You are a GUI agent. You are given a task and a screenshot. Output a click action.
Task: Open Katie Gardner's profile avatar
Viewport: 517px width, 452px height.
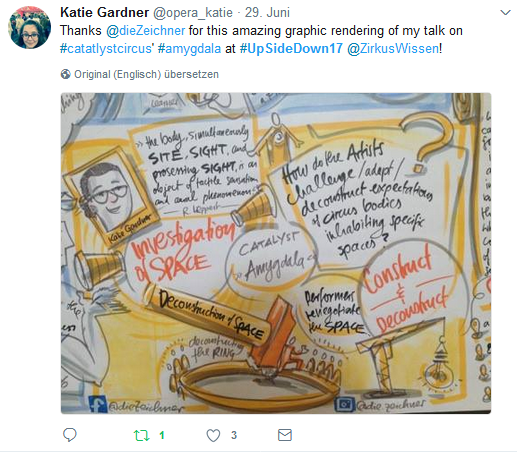tap(29, 27)
